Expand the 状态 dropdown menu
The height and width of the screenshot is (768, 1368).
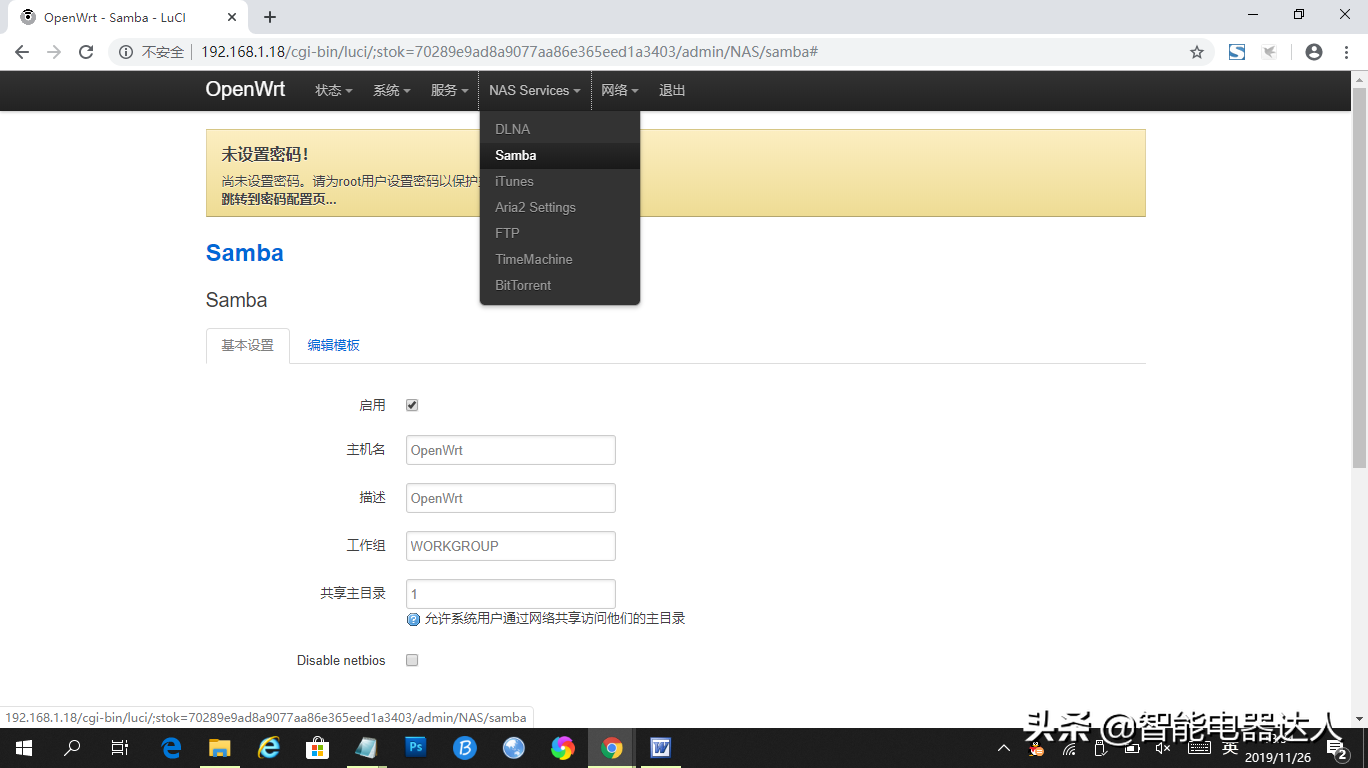click(333, 90)
